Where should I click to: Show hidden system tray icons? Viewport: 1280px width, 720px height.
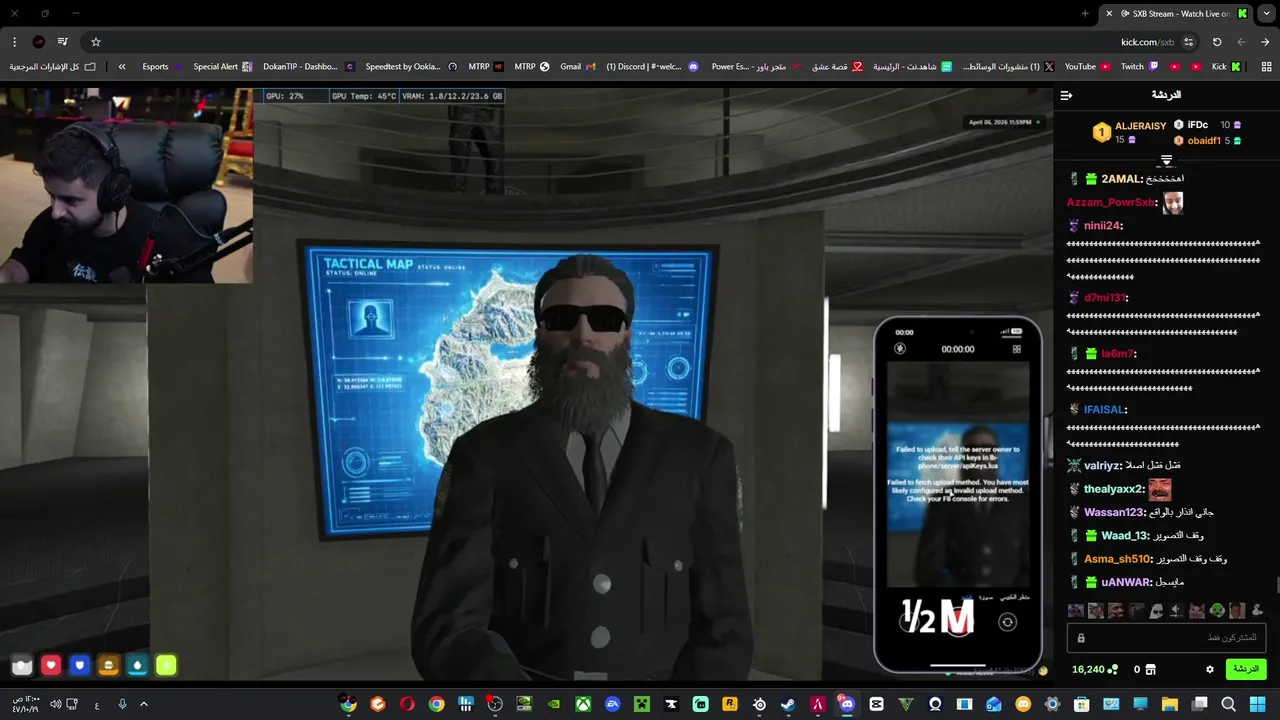143,704
